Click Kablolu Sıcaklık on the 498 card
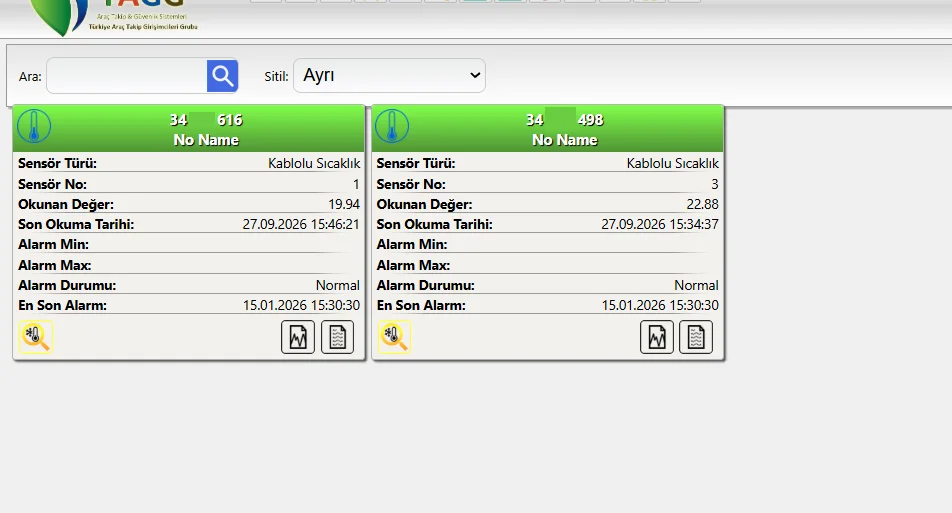This screenshot has height=513, width=952. pyautogui.click(x=673, y=163)
